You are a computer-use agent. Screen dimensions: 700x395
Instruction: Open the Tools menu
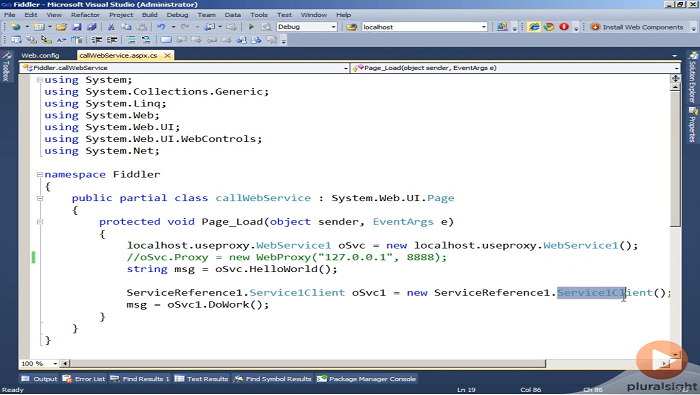(259, 15)
